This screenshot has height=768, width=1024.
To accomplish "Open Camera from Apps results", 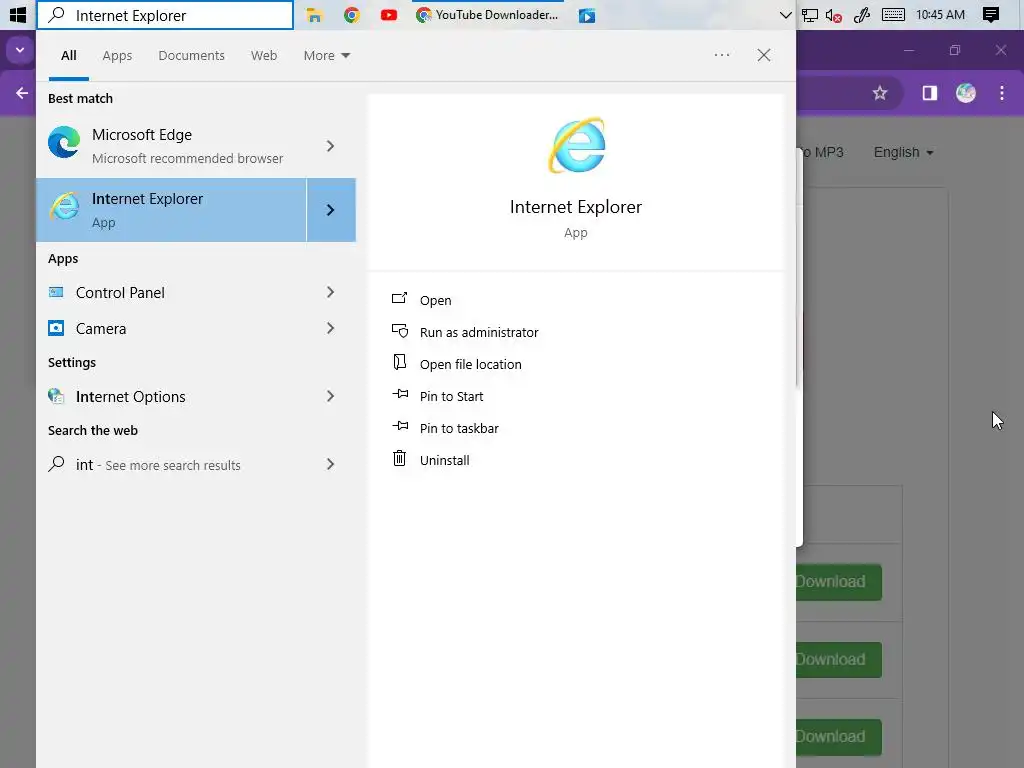I will point(171,328).
